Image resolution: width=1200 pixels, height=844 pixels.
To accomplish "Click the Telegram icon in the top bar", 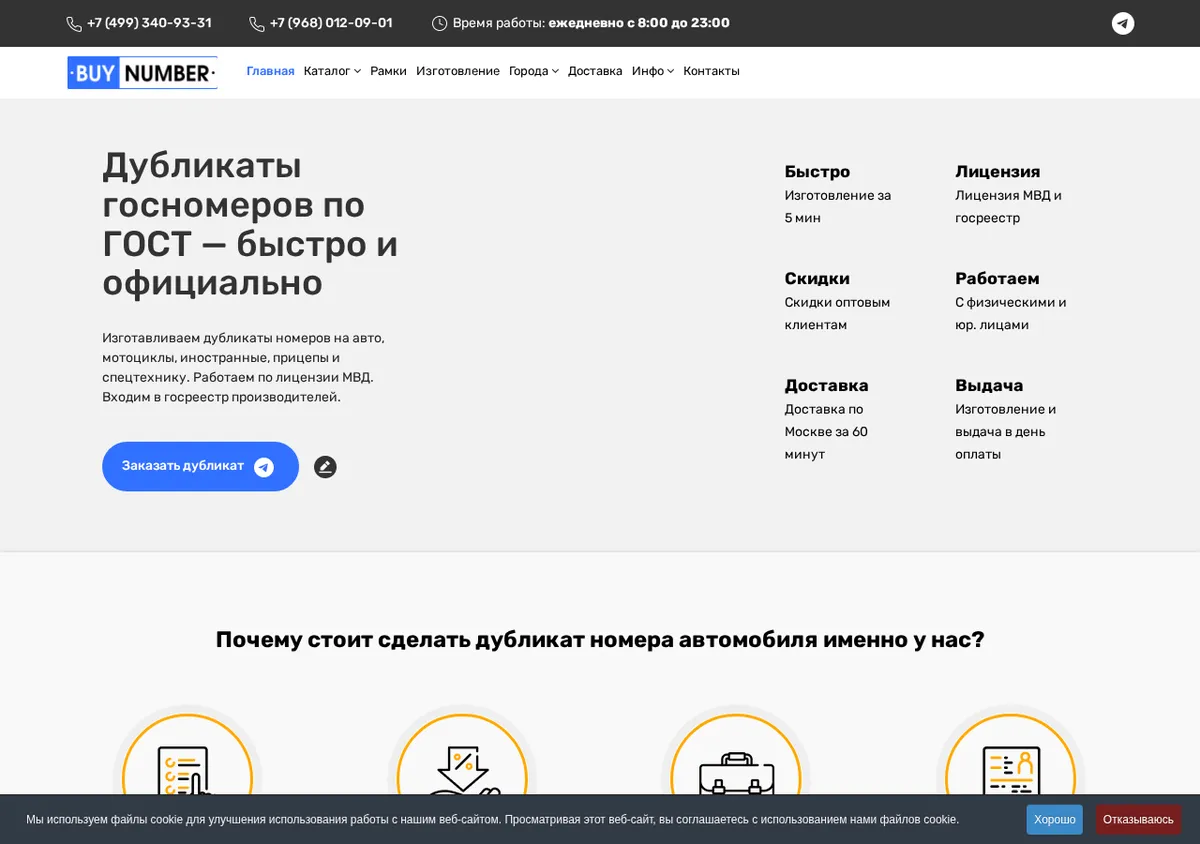I will 1123,23.
